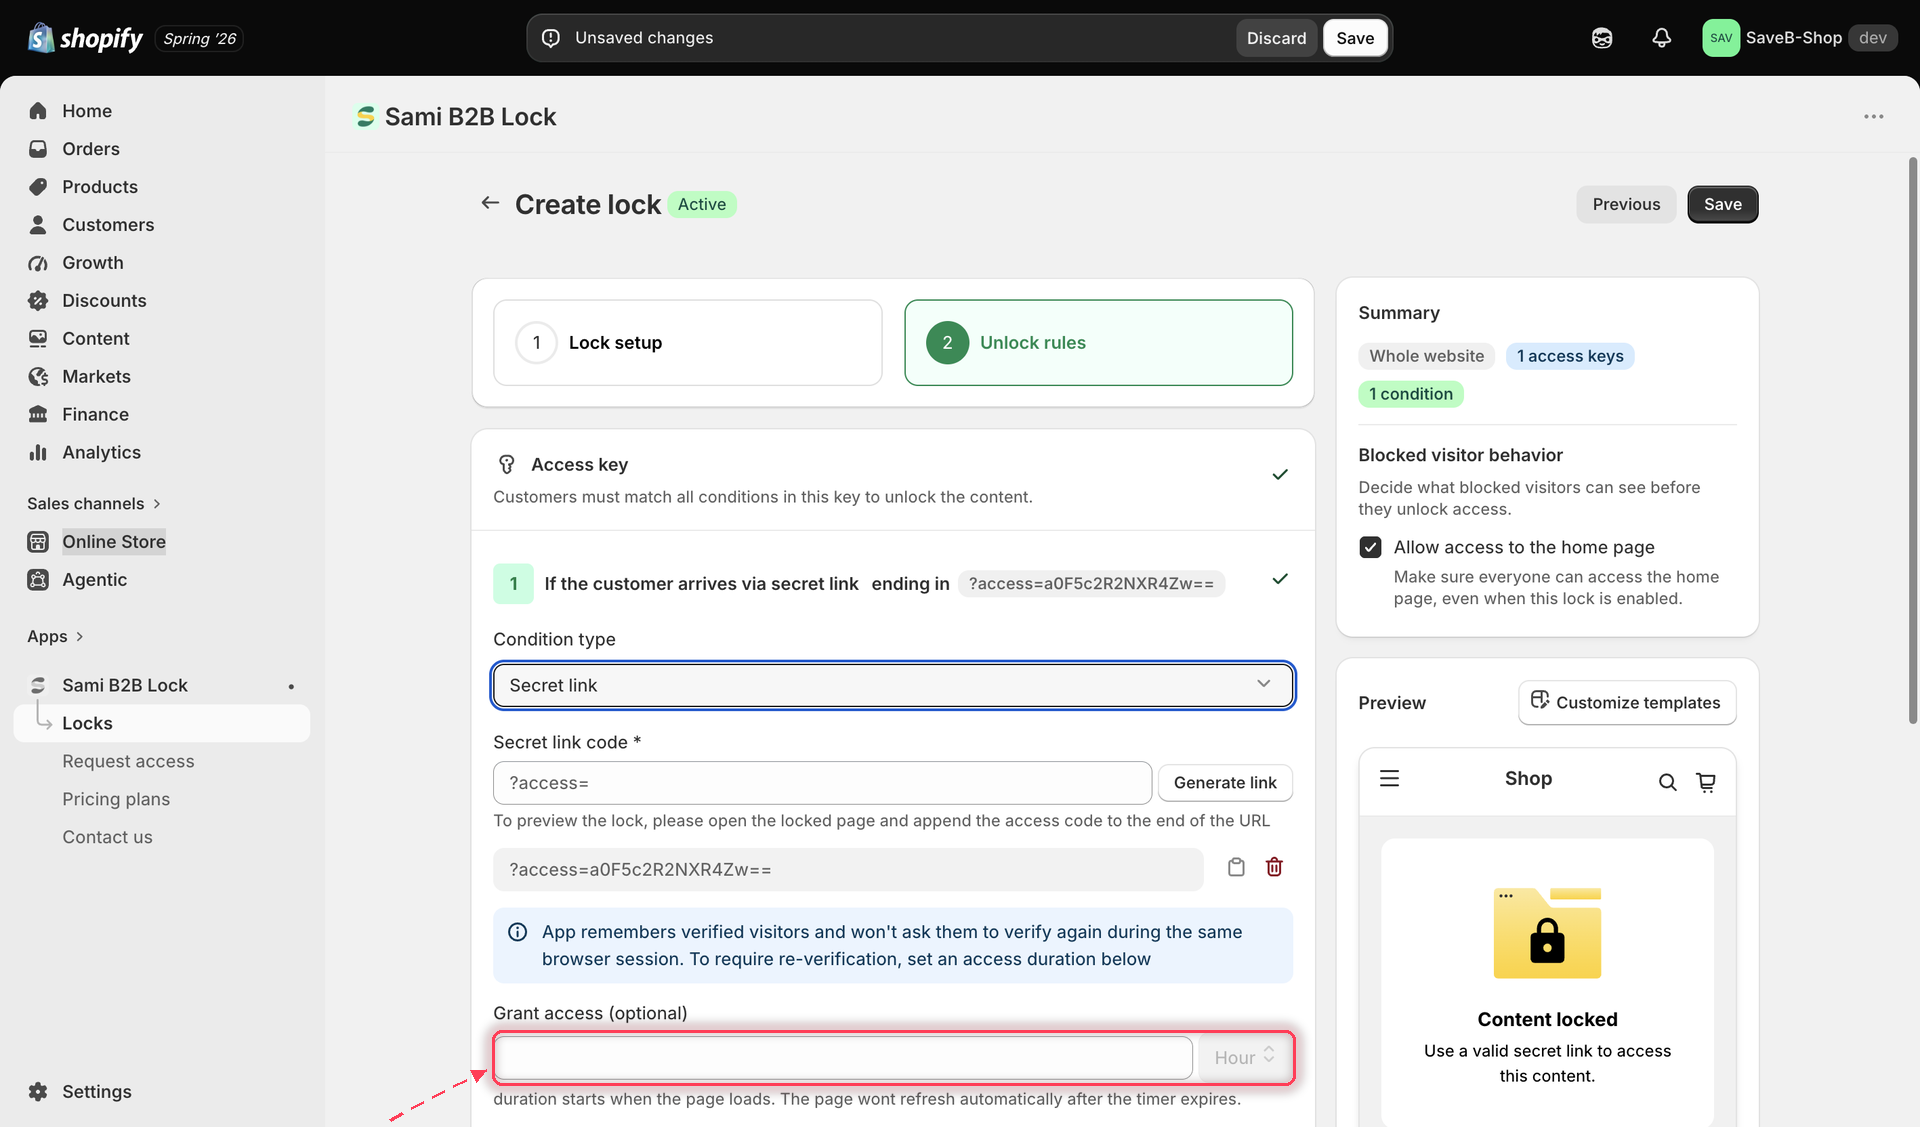Click Customize templates

coord(1627,703)
